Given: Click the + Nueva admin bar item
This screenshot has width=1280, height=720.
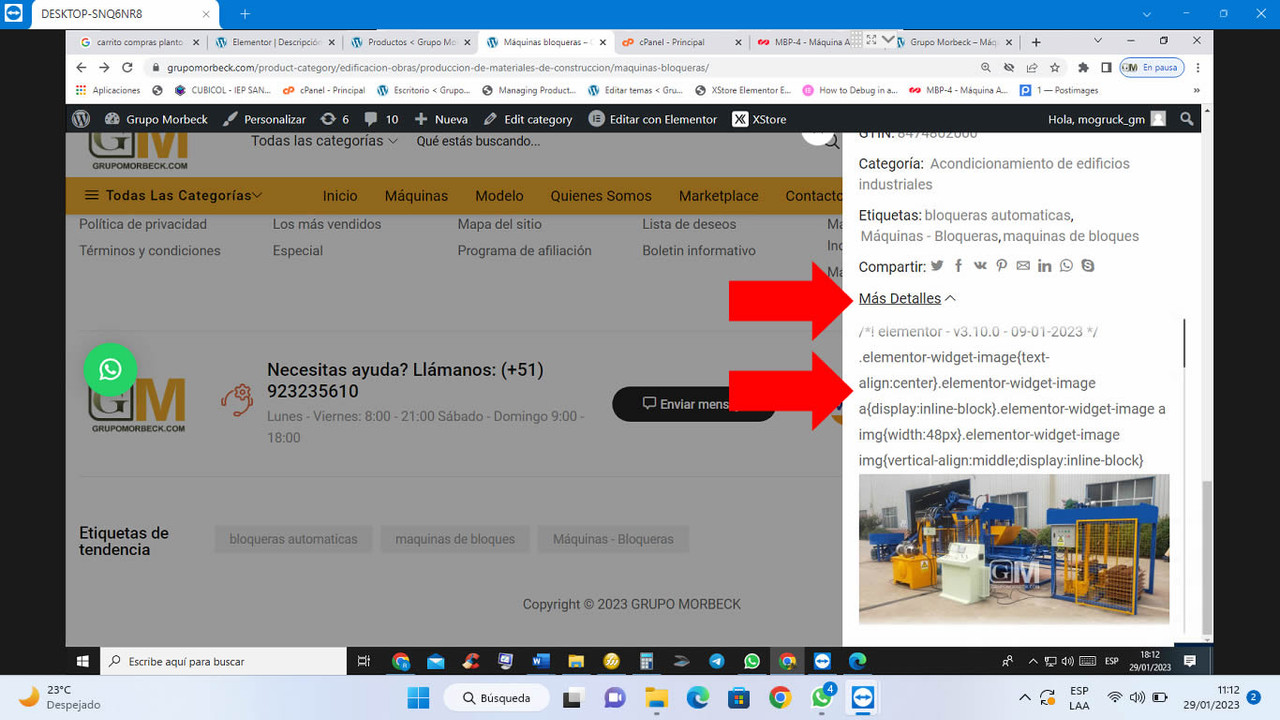Looking at the screenshot, I should coord(441,119).
